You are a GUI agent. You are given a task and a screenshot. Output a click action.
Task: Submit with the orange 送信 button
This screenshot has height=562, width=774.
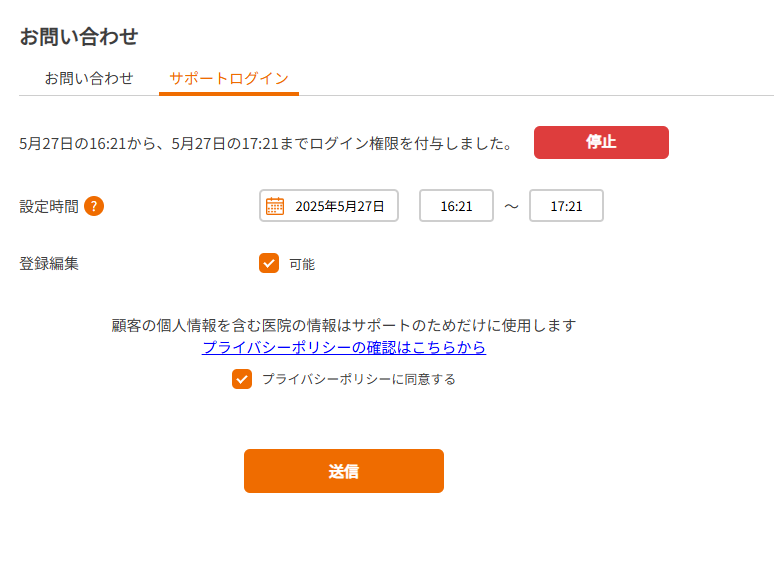coord(344,471)
